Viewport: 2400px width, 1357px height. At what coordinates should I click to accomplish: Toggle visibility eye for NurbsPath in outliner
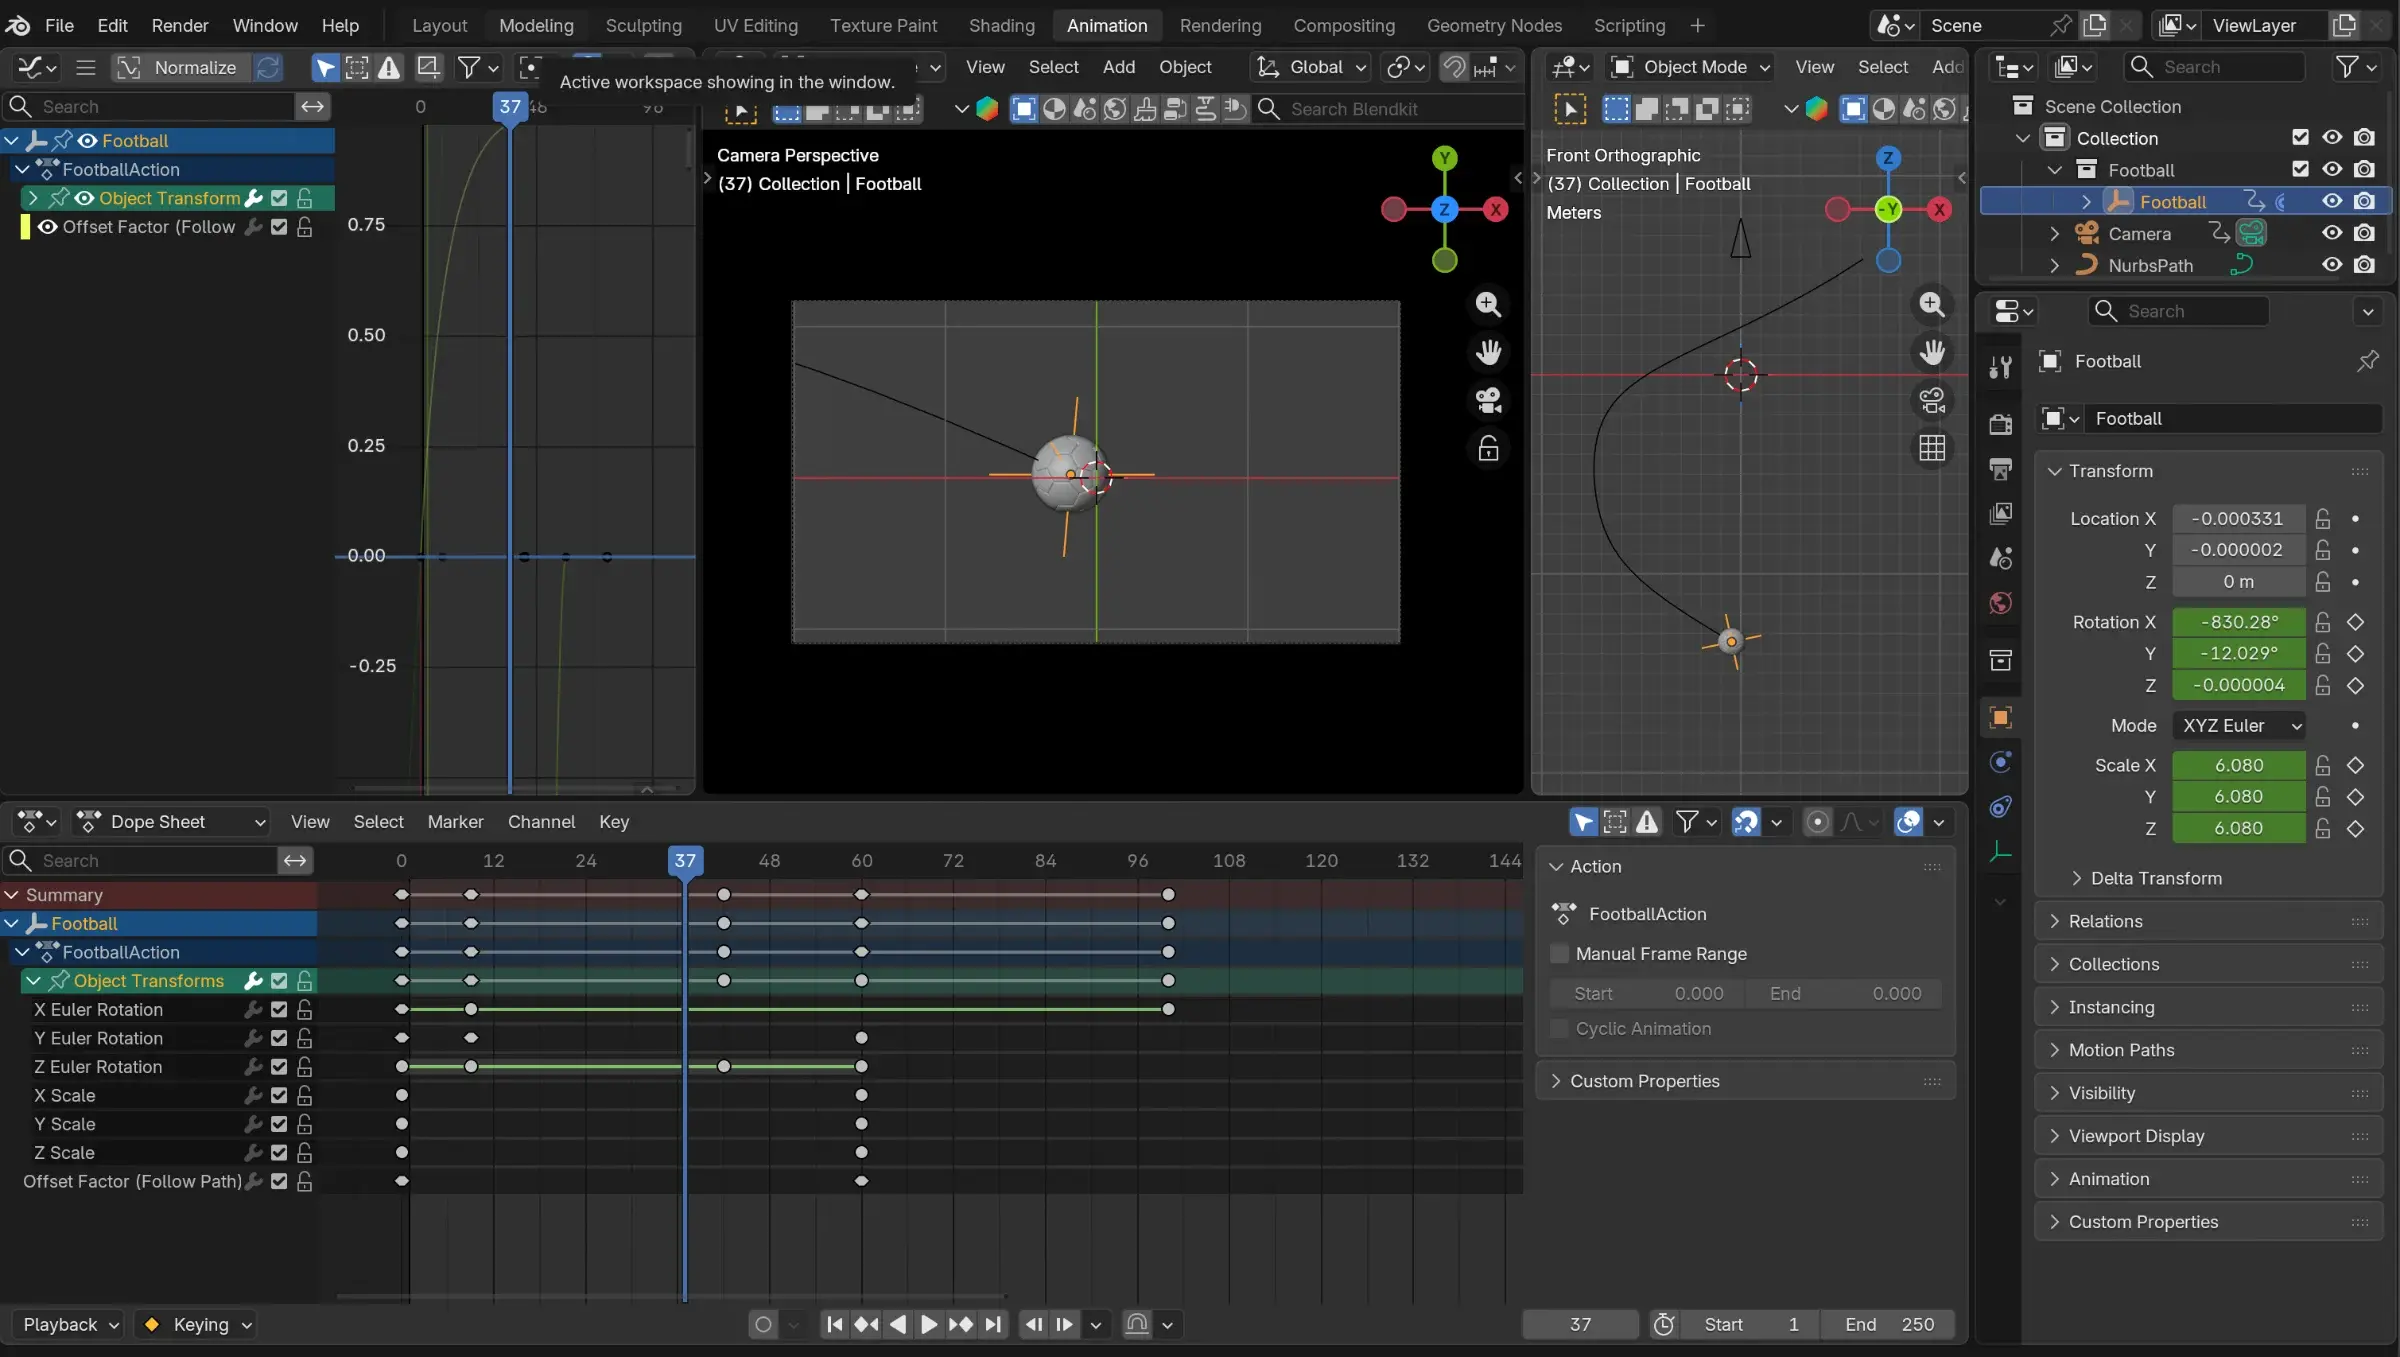pos(2332,265)
